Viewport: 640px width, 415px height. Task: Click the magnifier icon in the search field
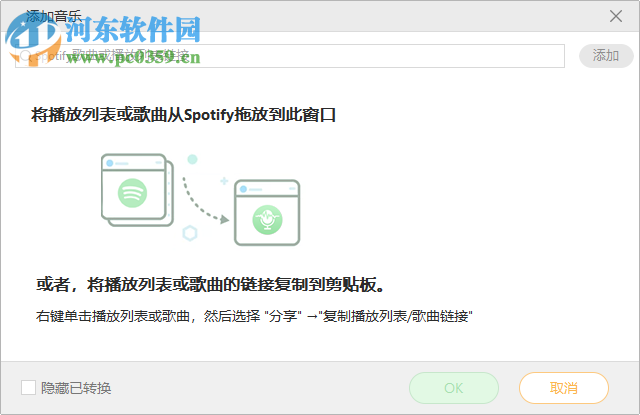[x=25, y=56]
